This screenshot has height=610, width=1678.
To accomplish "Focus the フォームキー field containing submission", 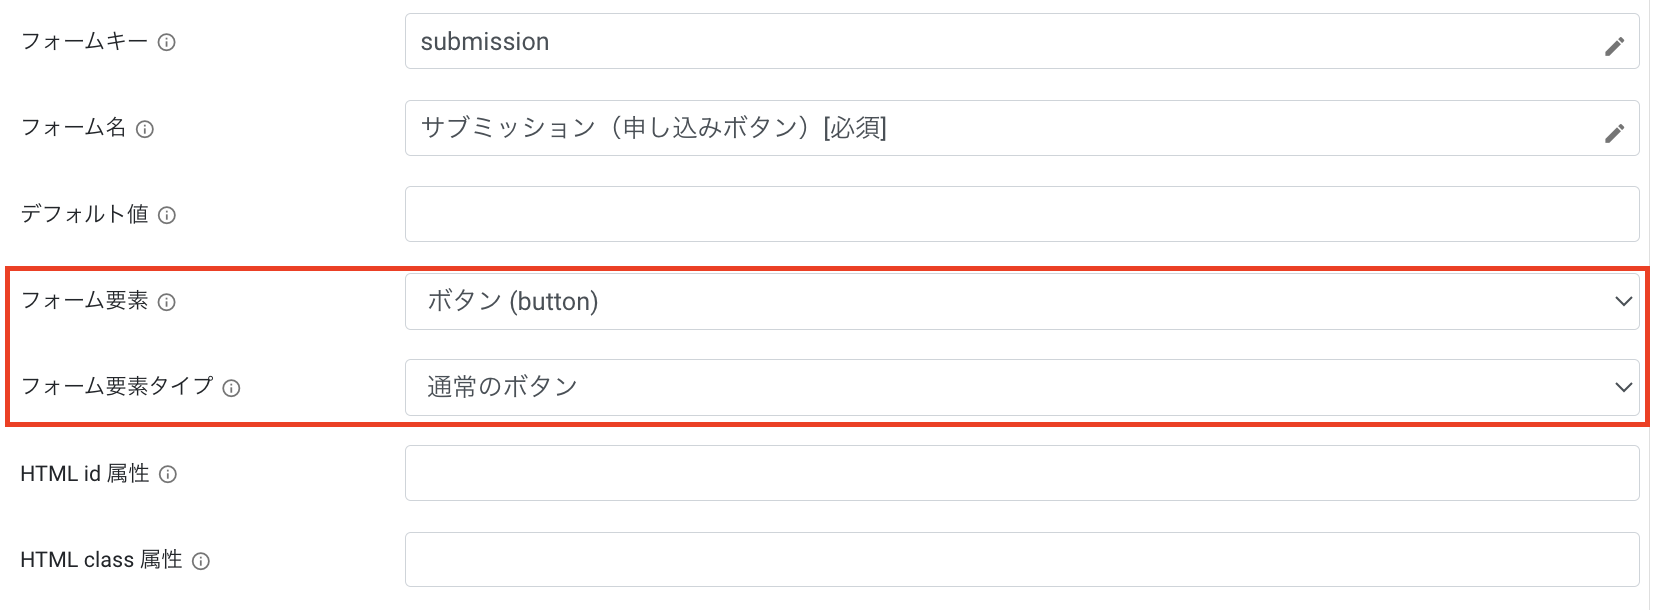I will point(1000,42).
